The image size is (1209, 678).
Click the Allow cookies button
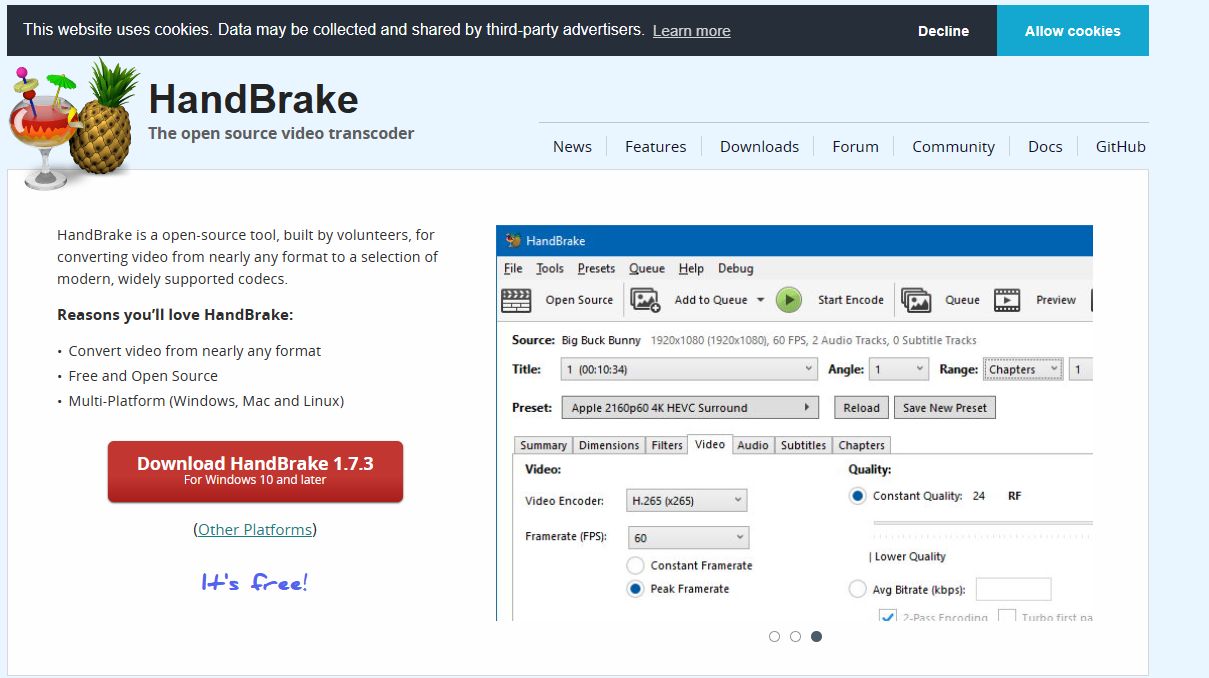click(1073, 31)
